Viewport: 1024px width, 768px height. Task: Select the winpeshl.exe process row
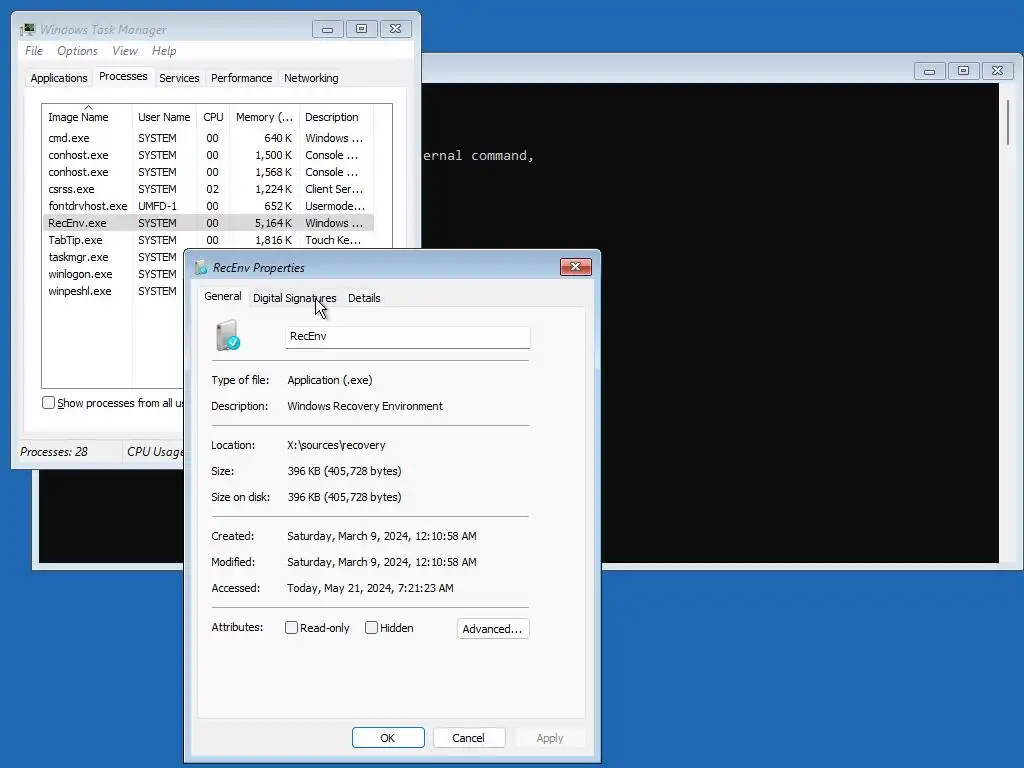114,291
